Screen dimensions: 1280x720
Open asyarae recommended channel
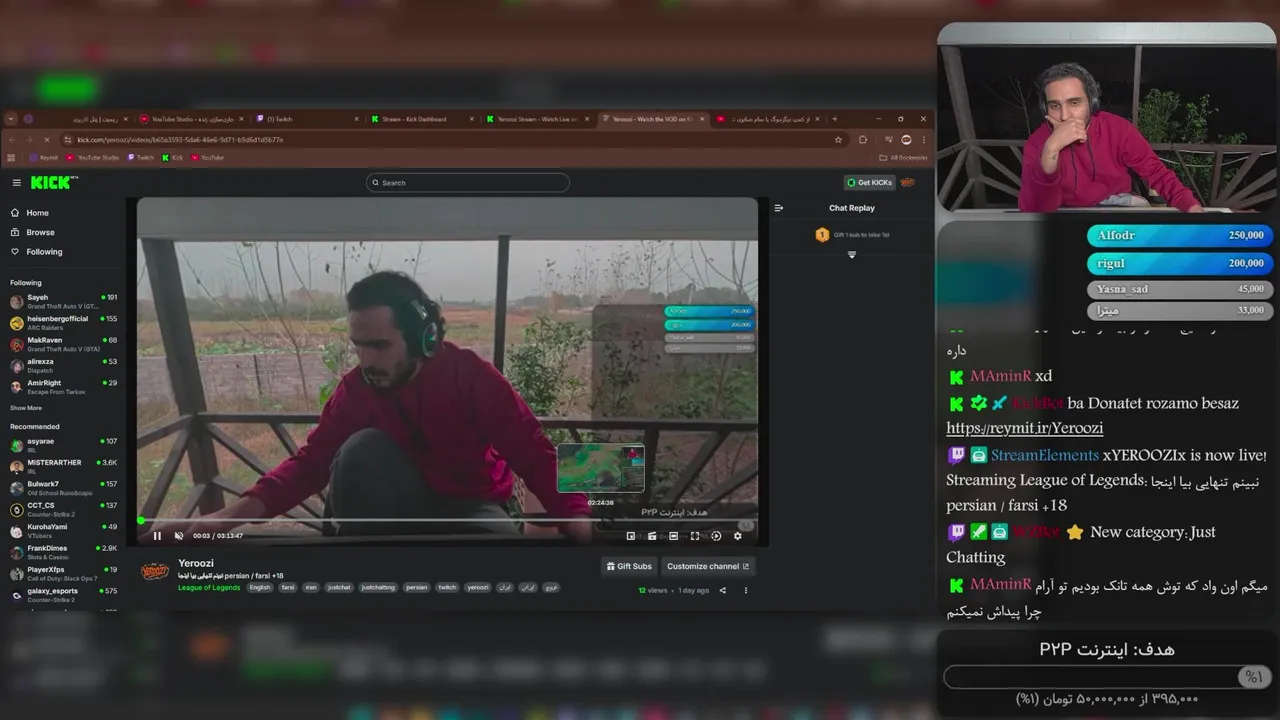click(64, 445)
